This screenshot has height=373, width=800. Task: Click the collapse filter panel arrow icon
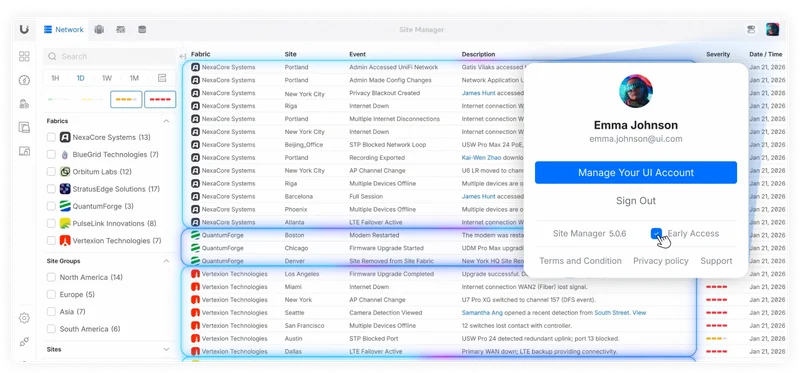pos(183,56)
